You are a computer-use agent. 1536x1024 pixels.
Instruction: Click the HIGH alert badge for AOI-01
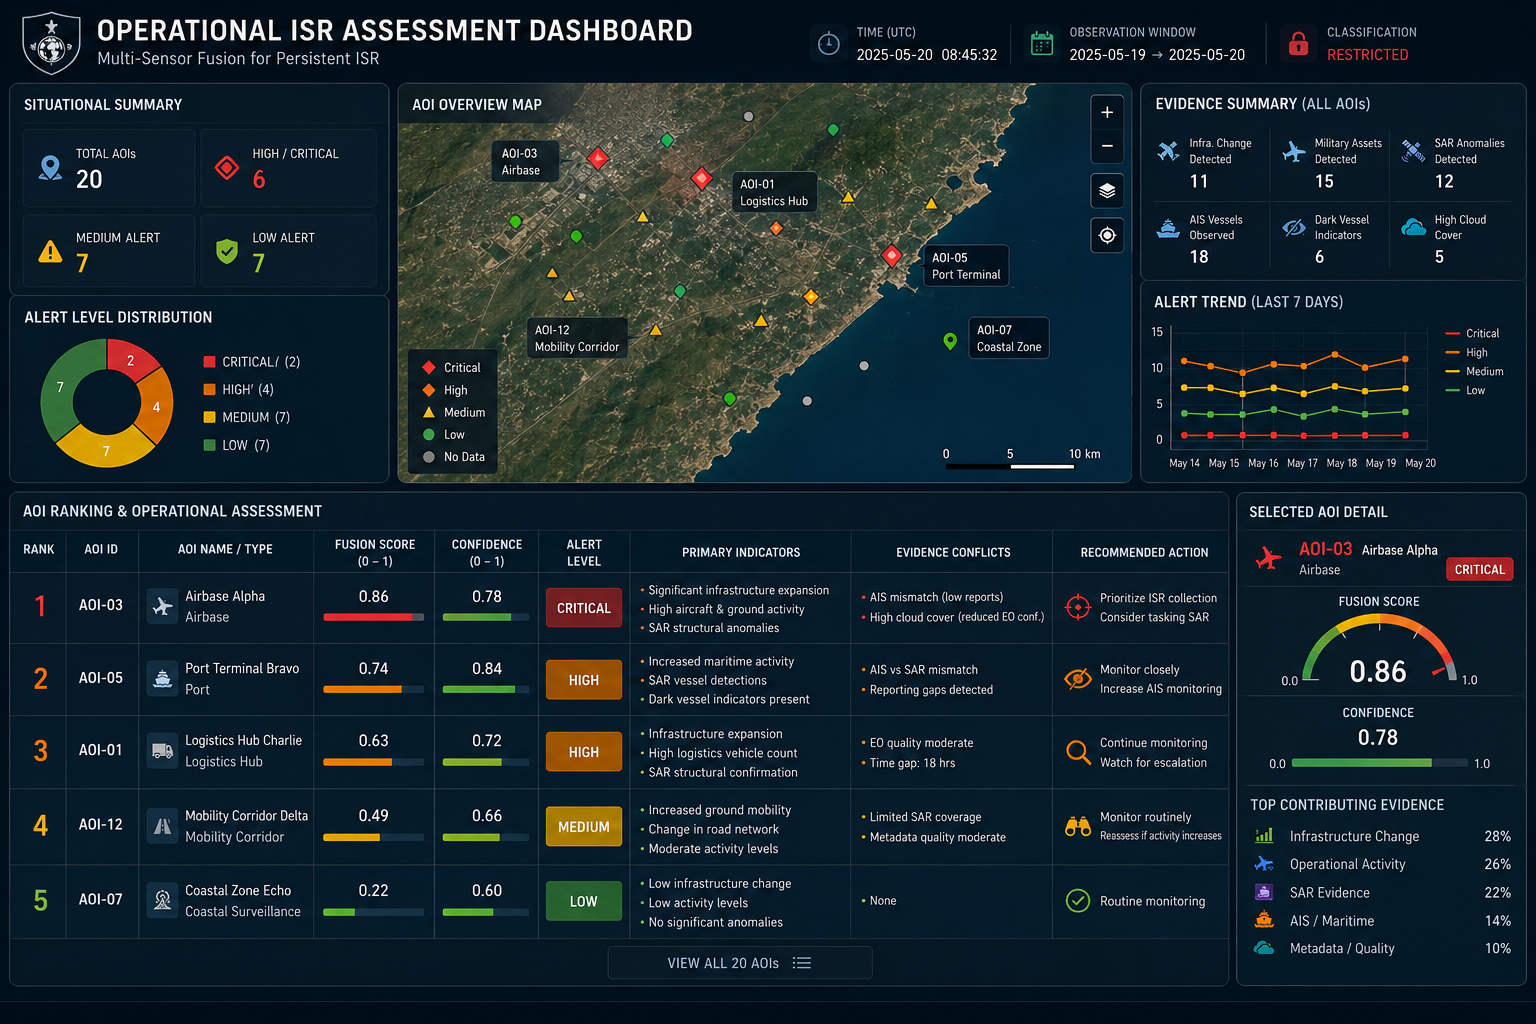584,752
